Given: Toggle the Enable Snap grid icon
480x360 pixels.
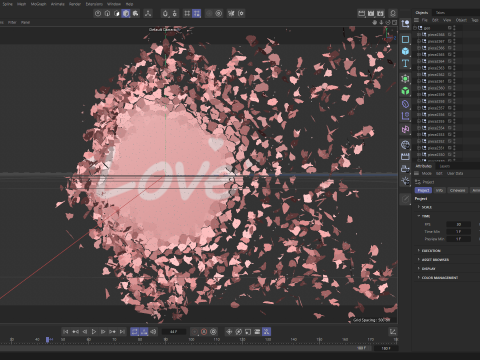Looking at the screenshot, I should [187, 13].
